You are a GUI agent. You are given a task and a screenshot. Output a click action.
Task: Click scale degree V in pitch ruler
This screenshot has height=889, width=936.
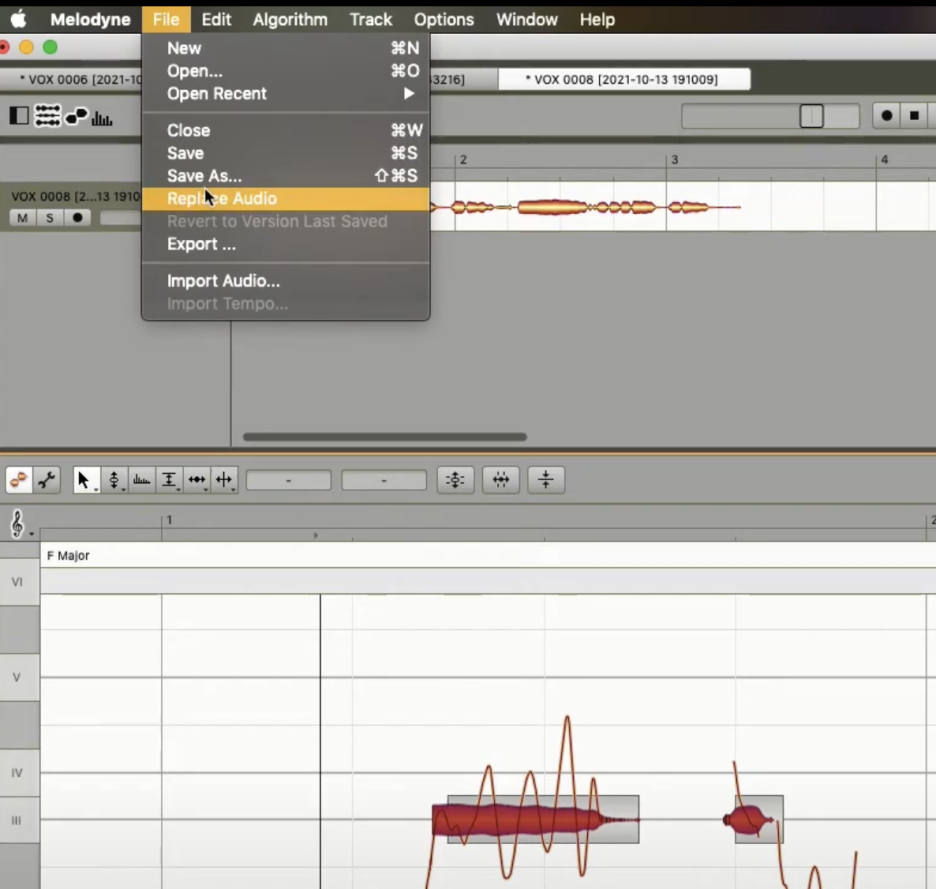[x=17, y=677]
